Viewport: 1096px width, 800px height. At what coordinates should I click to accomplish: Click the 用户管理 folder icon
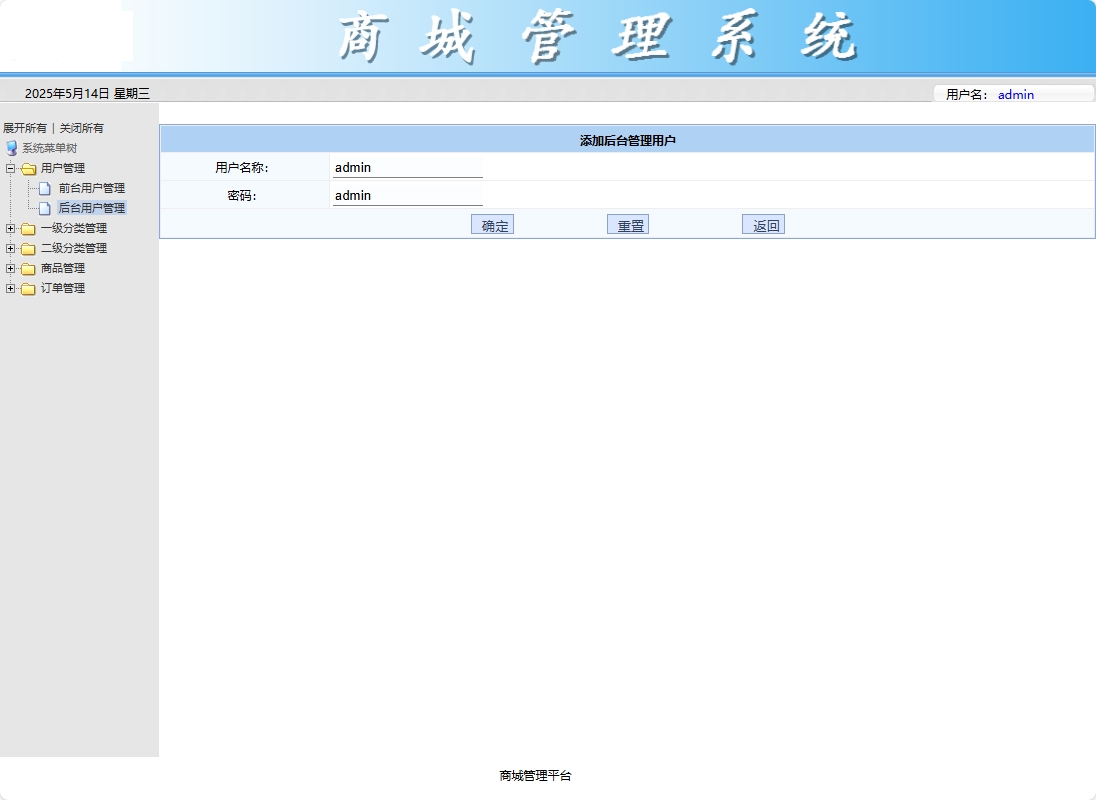click(28, 168)
